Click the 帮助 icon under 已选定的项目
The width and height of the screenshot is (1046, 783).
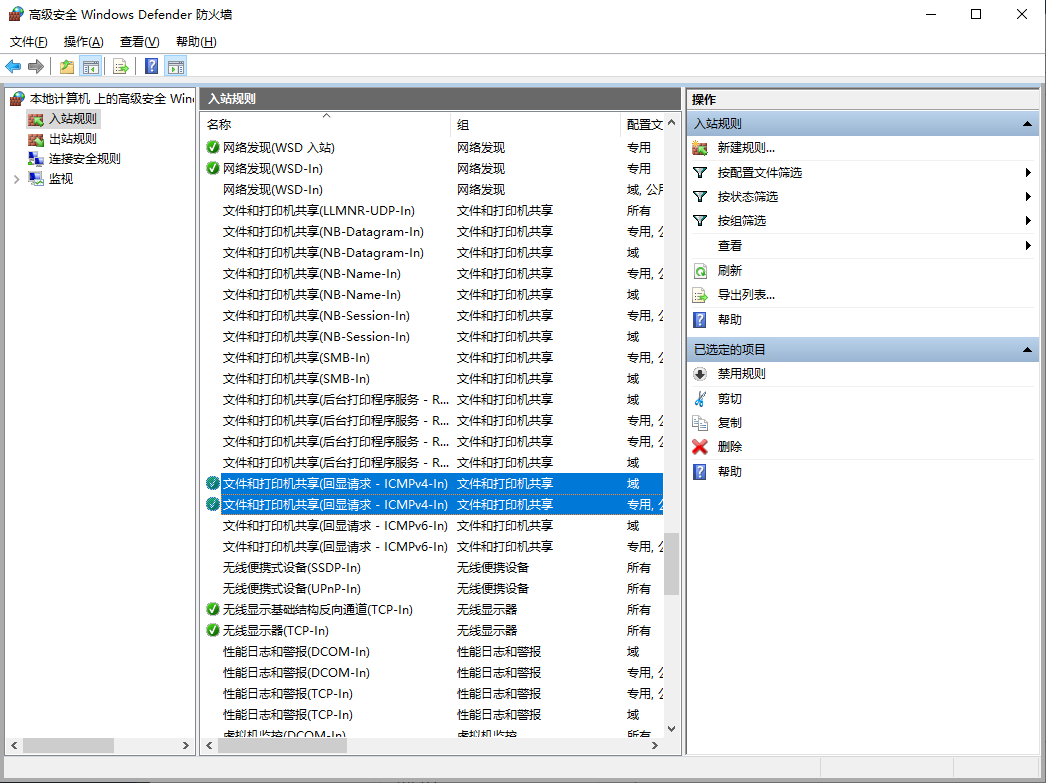pos(700,472)
